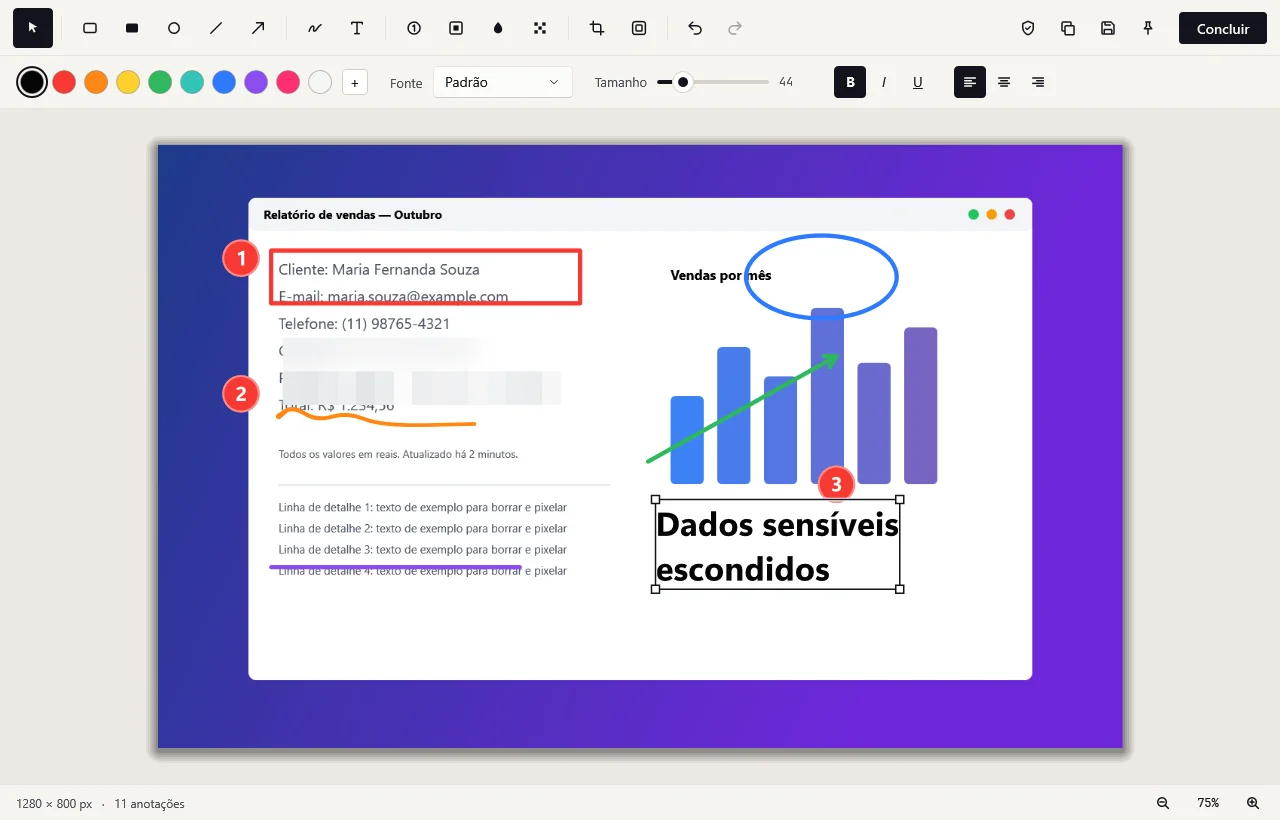Copy the image to clipboard
This screenshot has height=820, width=1280.
[x=1068, y=28]
